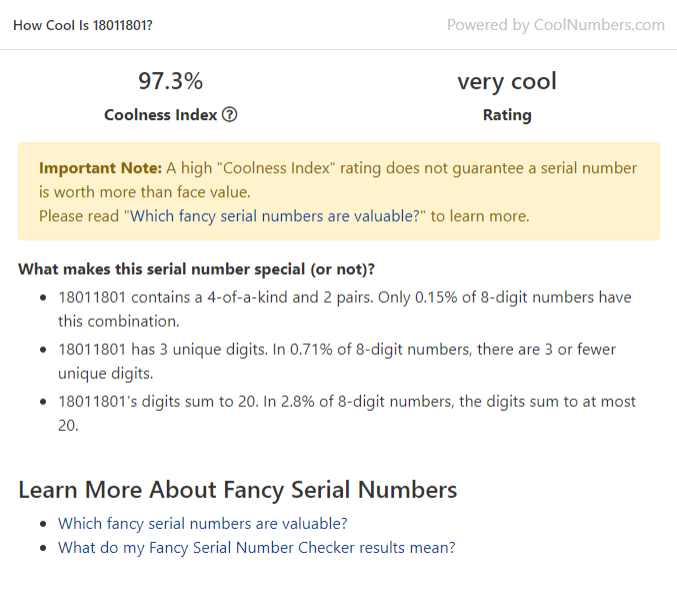Click the "Powered by CoolNumbers.com" text
Viewport: 677px width, 593px height.
point(556,25)
